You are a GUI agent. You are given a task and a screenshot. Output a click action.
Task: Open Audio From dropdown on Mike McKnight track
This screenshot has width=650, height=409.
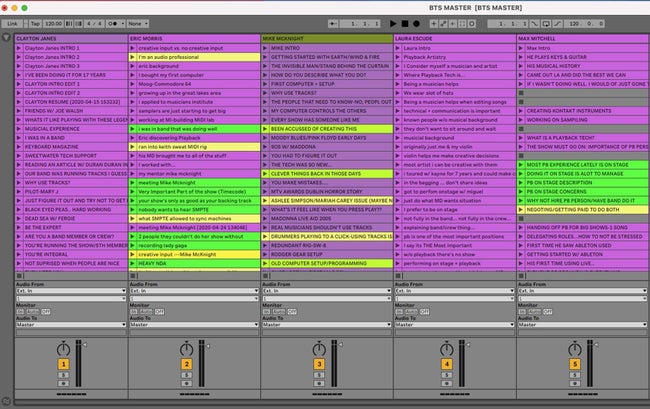327,291
